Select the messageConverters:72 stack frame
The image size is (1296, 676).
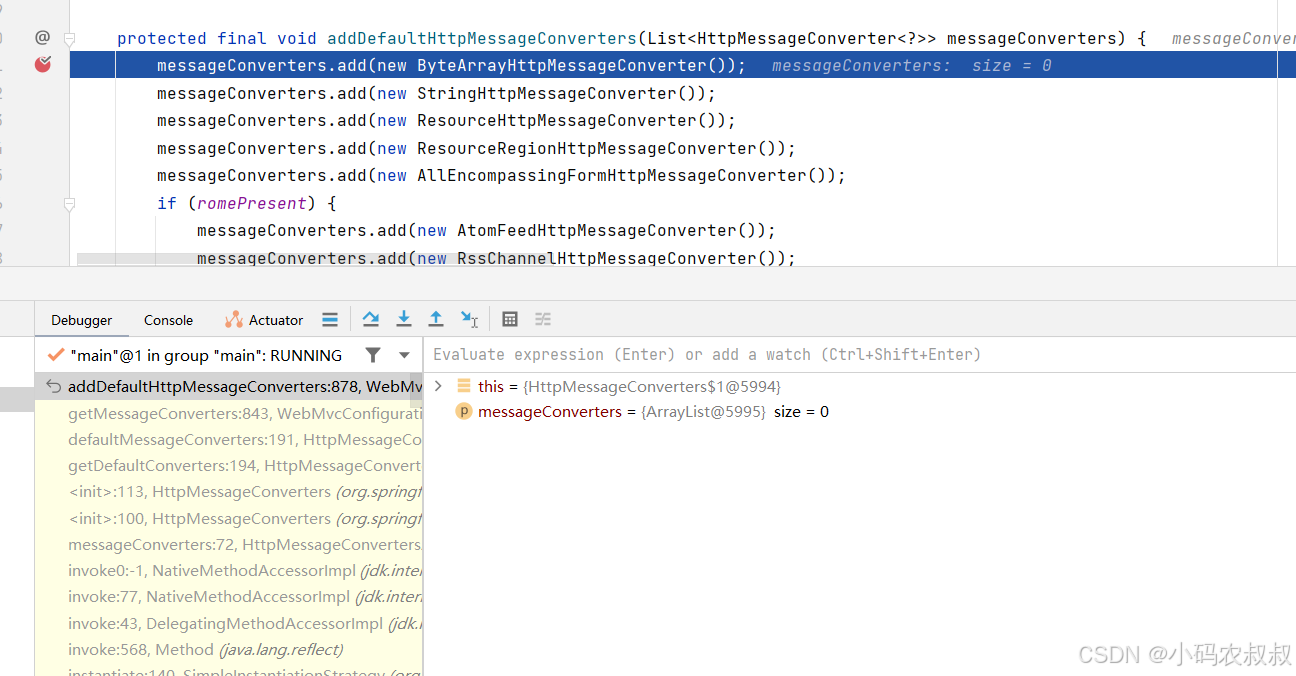[x=229, y=544]
